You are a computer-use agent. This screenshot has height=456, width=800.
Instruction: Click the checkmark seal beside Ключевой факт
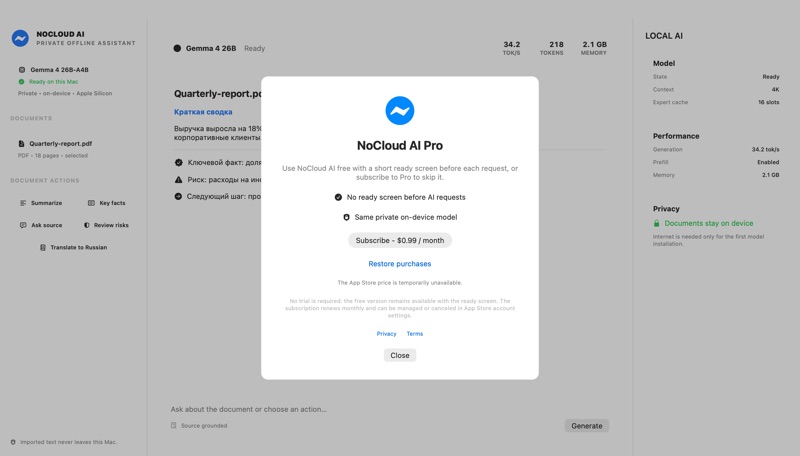click(179, 163)
